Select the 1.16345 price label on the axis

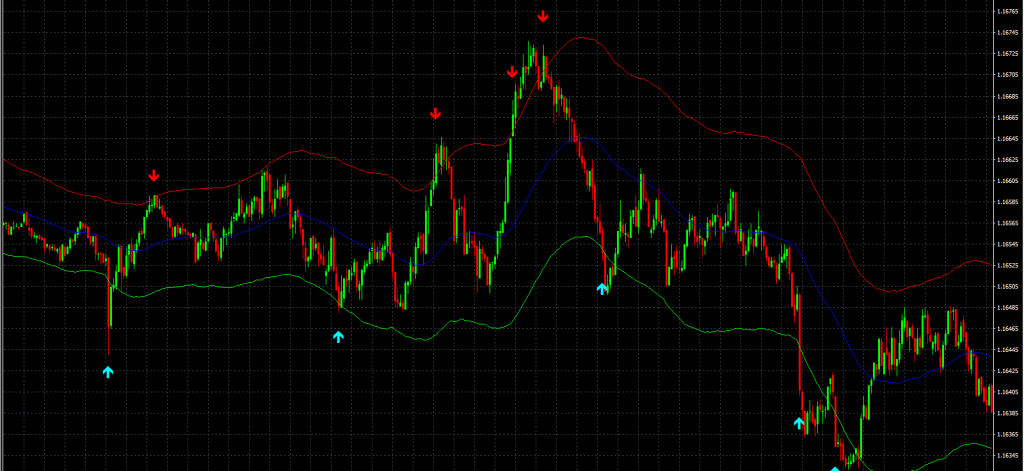coord(1007,455)
